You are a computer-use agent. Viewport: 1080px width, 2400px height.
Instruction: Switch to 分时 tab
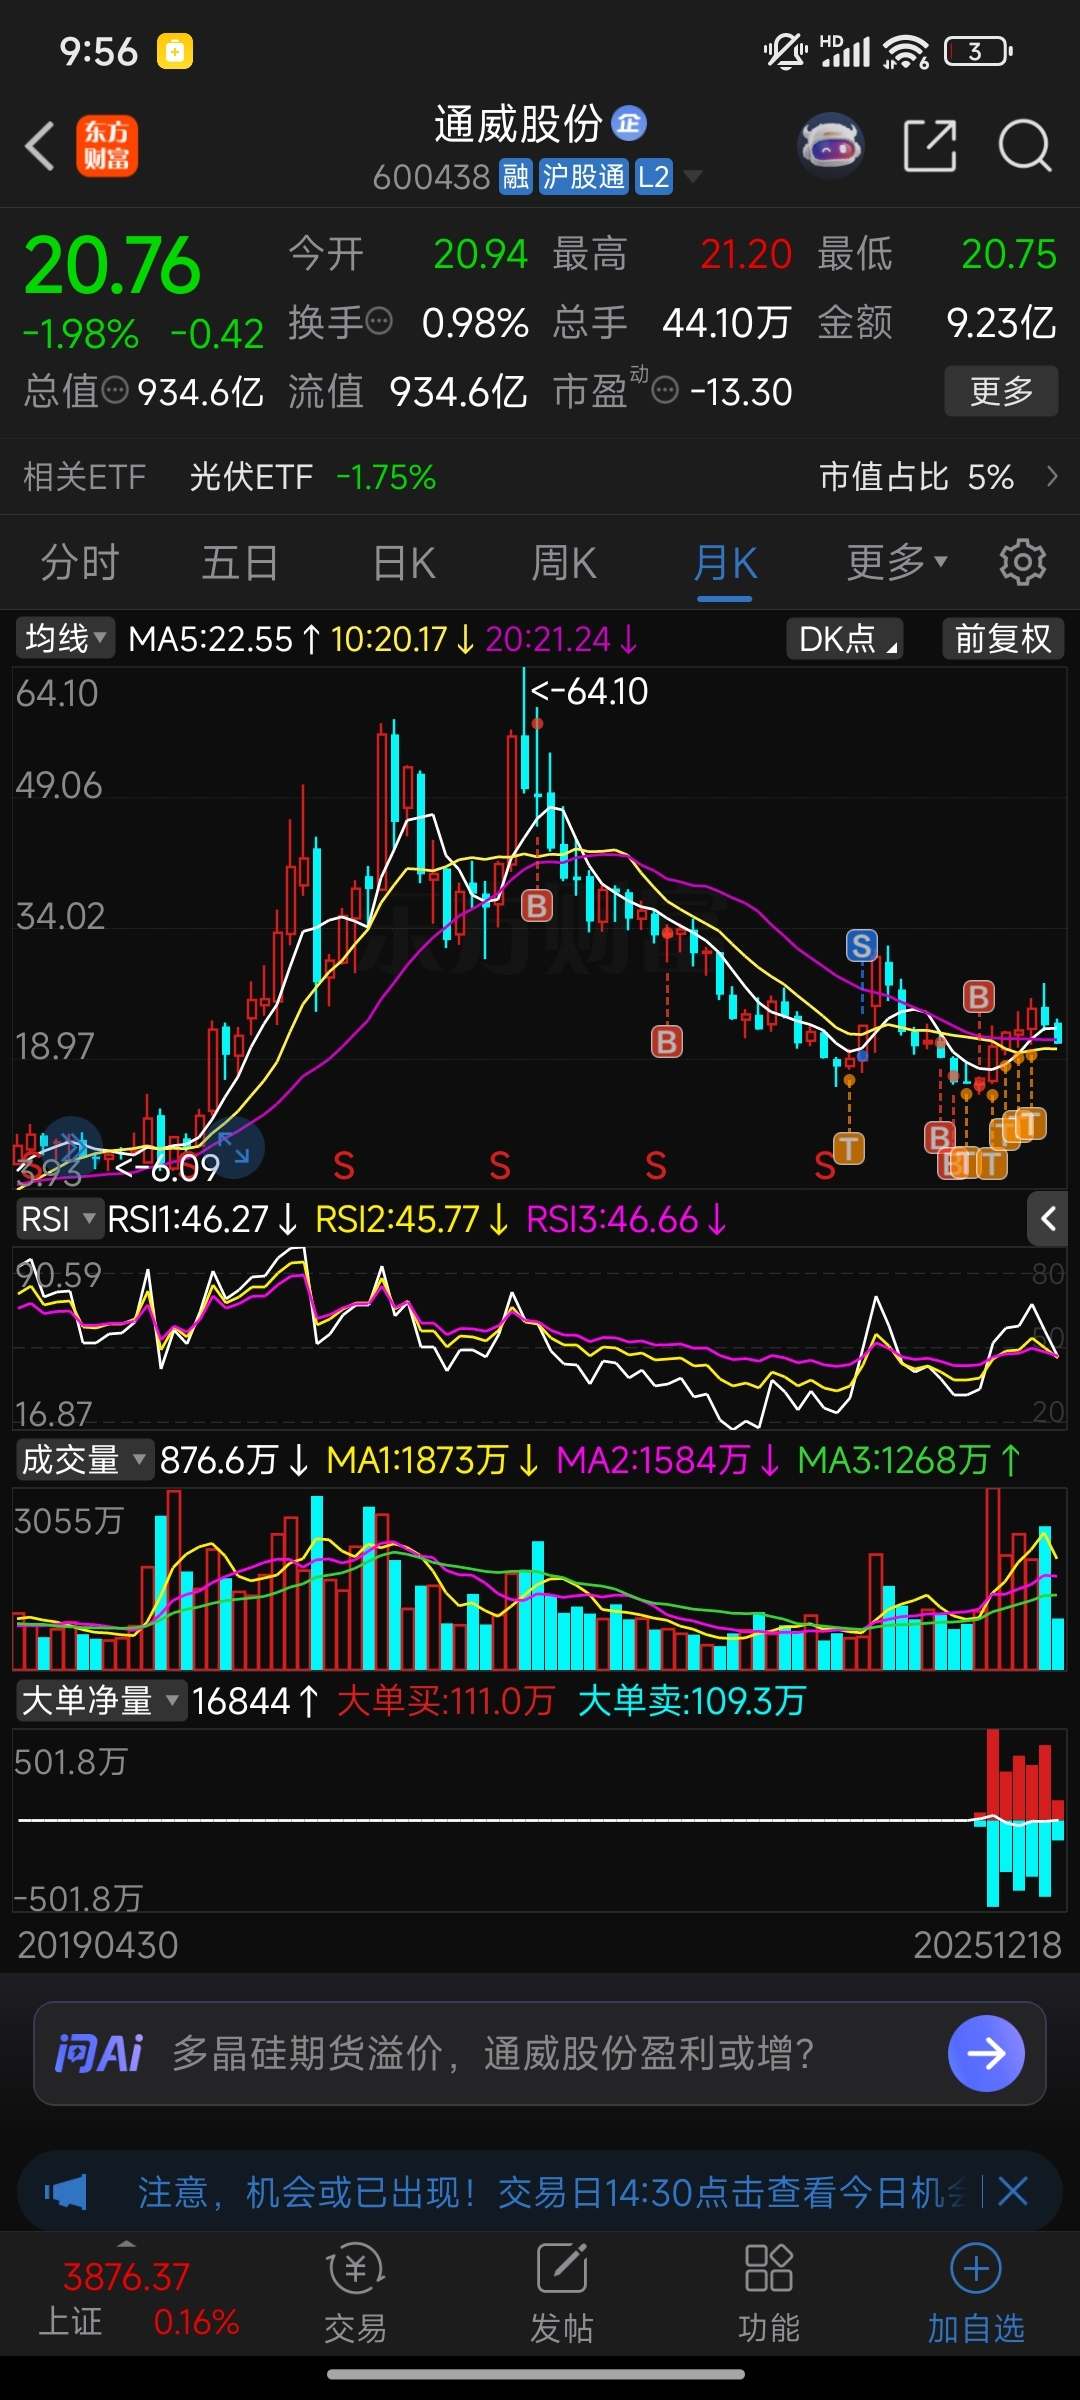pos(80,562)
